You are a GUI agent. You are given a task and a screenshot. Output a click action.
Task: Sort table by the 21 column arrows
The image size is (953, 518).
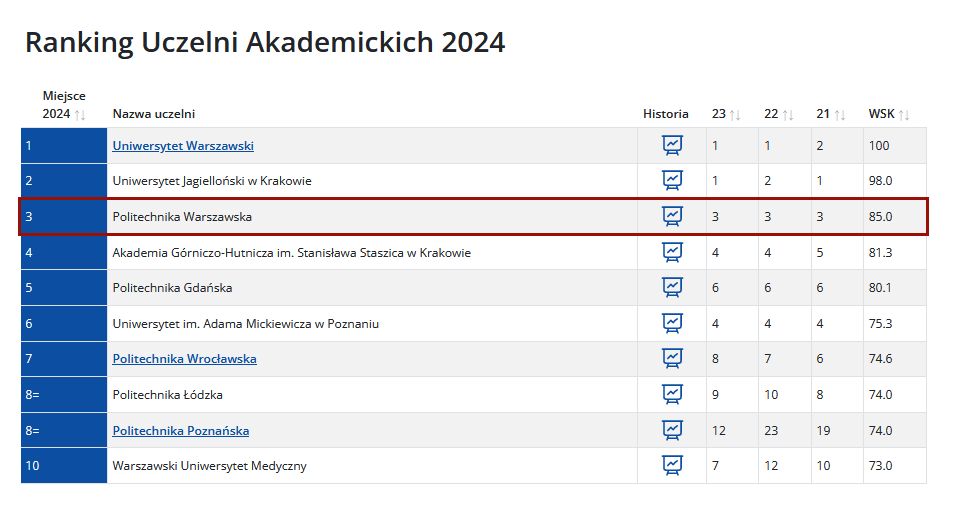point(840,114)
